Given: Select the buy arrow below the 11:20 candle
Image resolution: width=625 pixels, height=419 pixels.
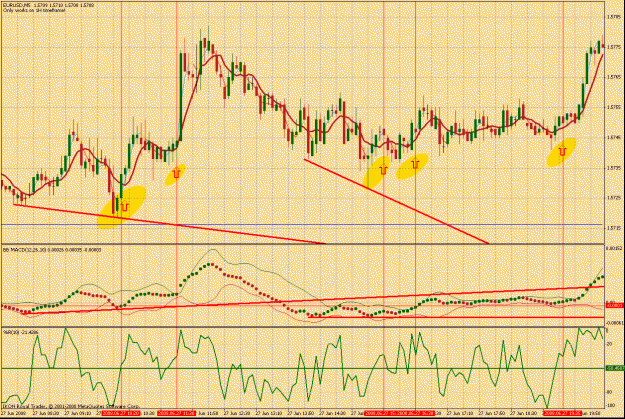Looking at the screenshot, I should pyautogui.click(x=177, y=173).
